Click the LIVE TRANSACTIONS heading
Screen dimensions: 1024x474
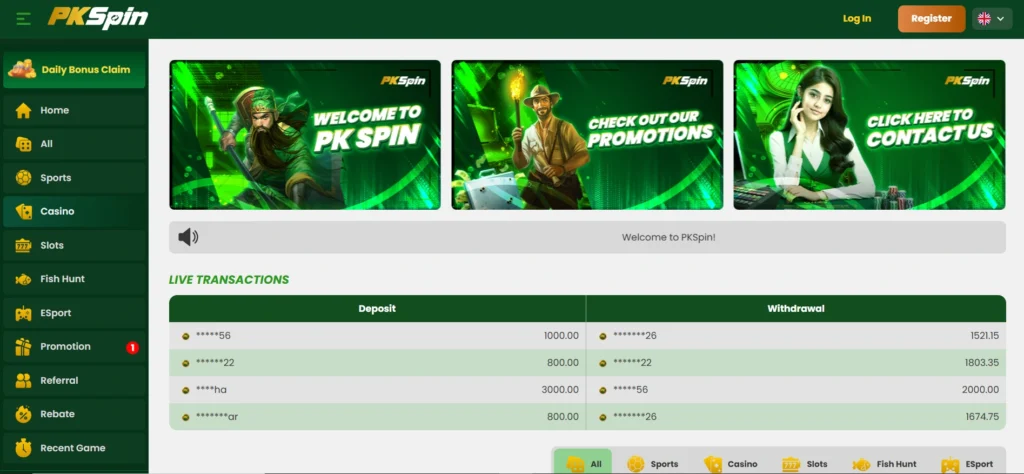(x=229, y=280)
